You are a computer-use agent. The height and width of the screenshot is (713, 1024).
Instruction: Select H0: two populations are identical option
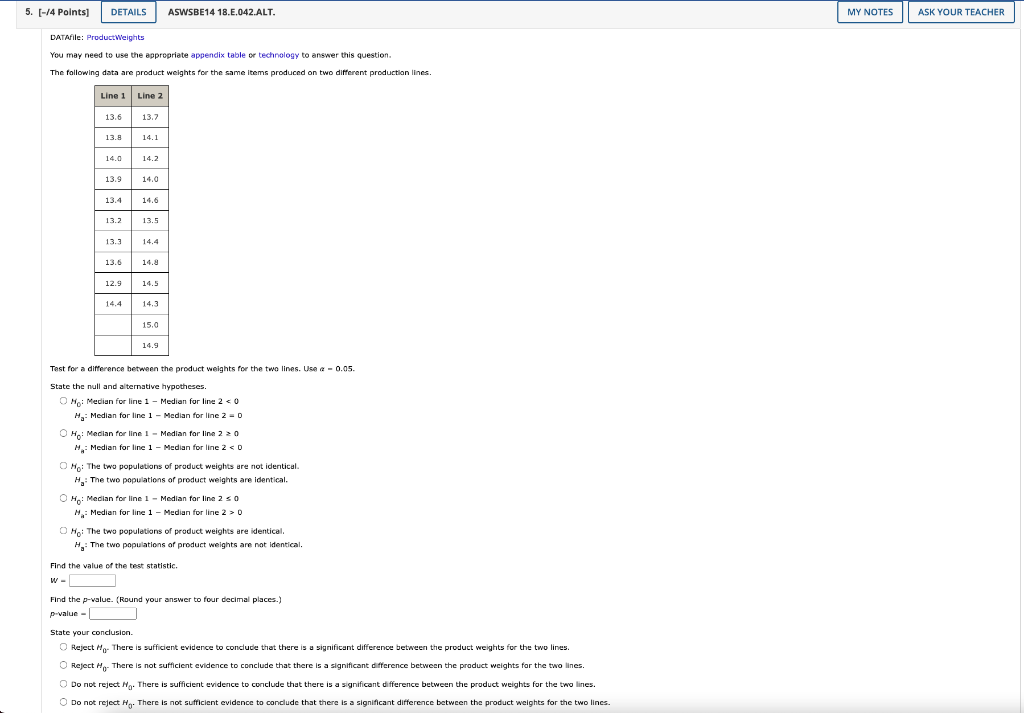(x=63, y=530)
